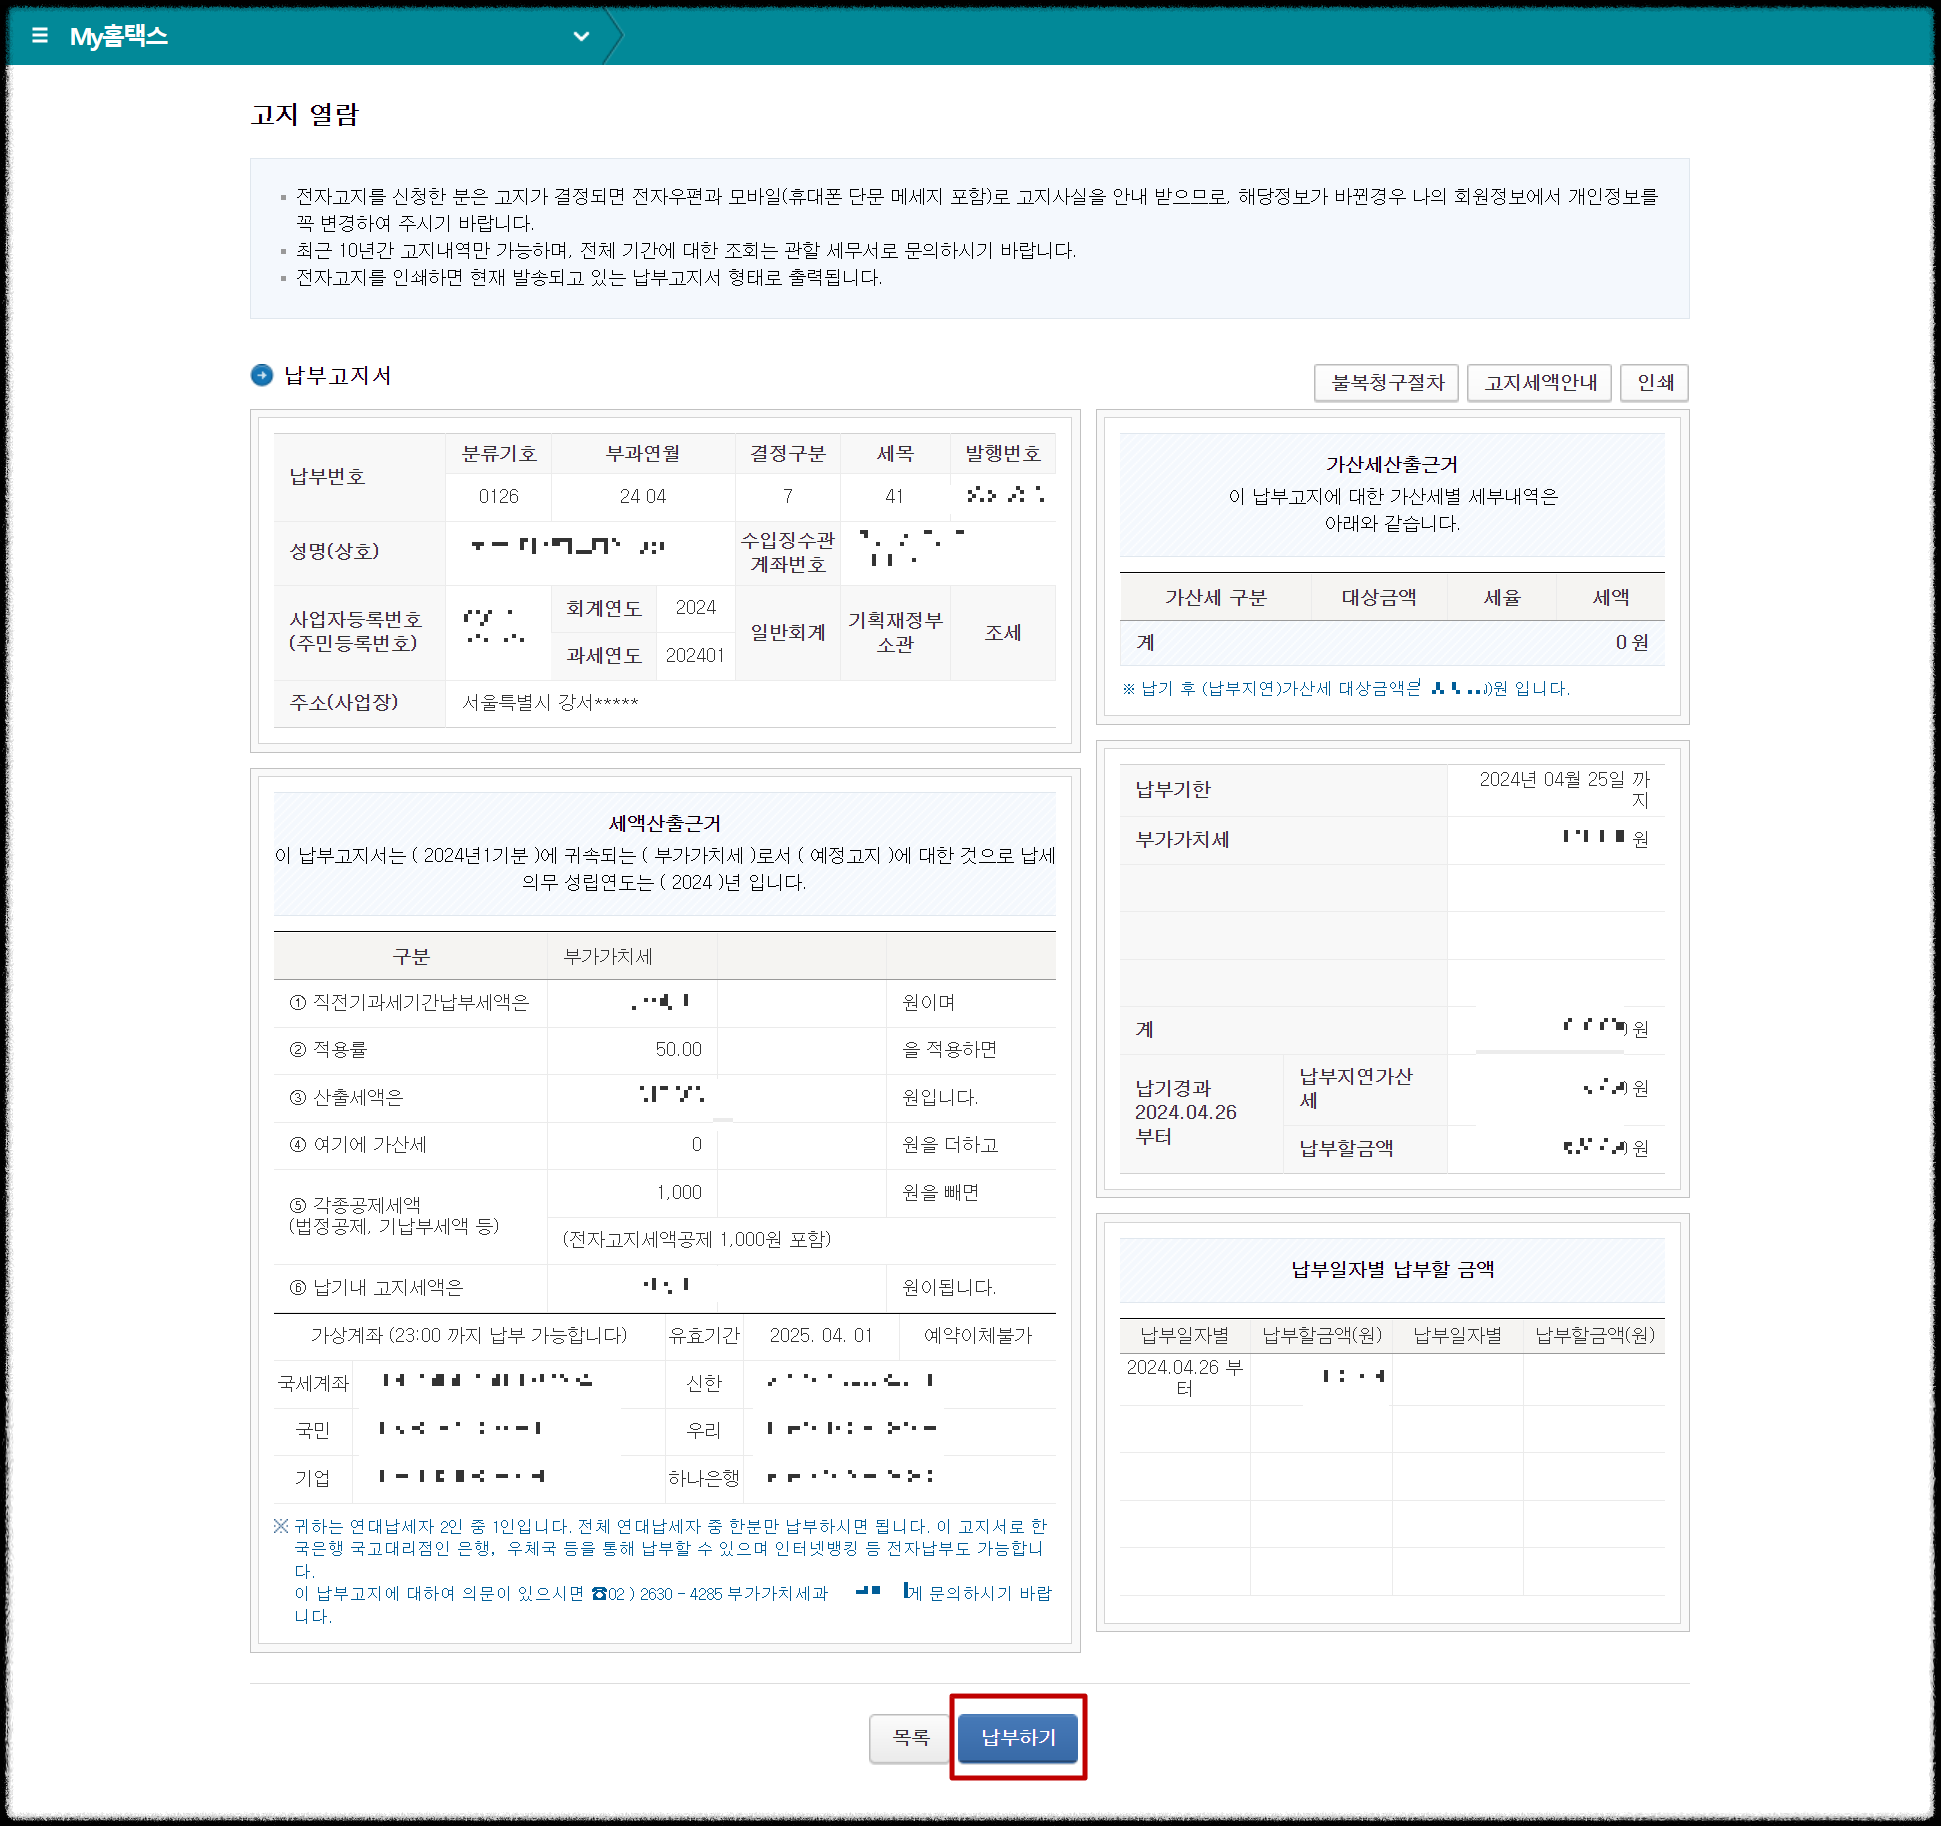Click the 가산세 구분 column header
1941x1826 pixels.
1215,598
